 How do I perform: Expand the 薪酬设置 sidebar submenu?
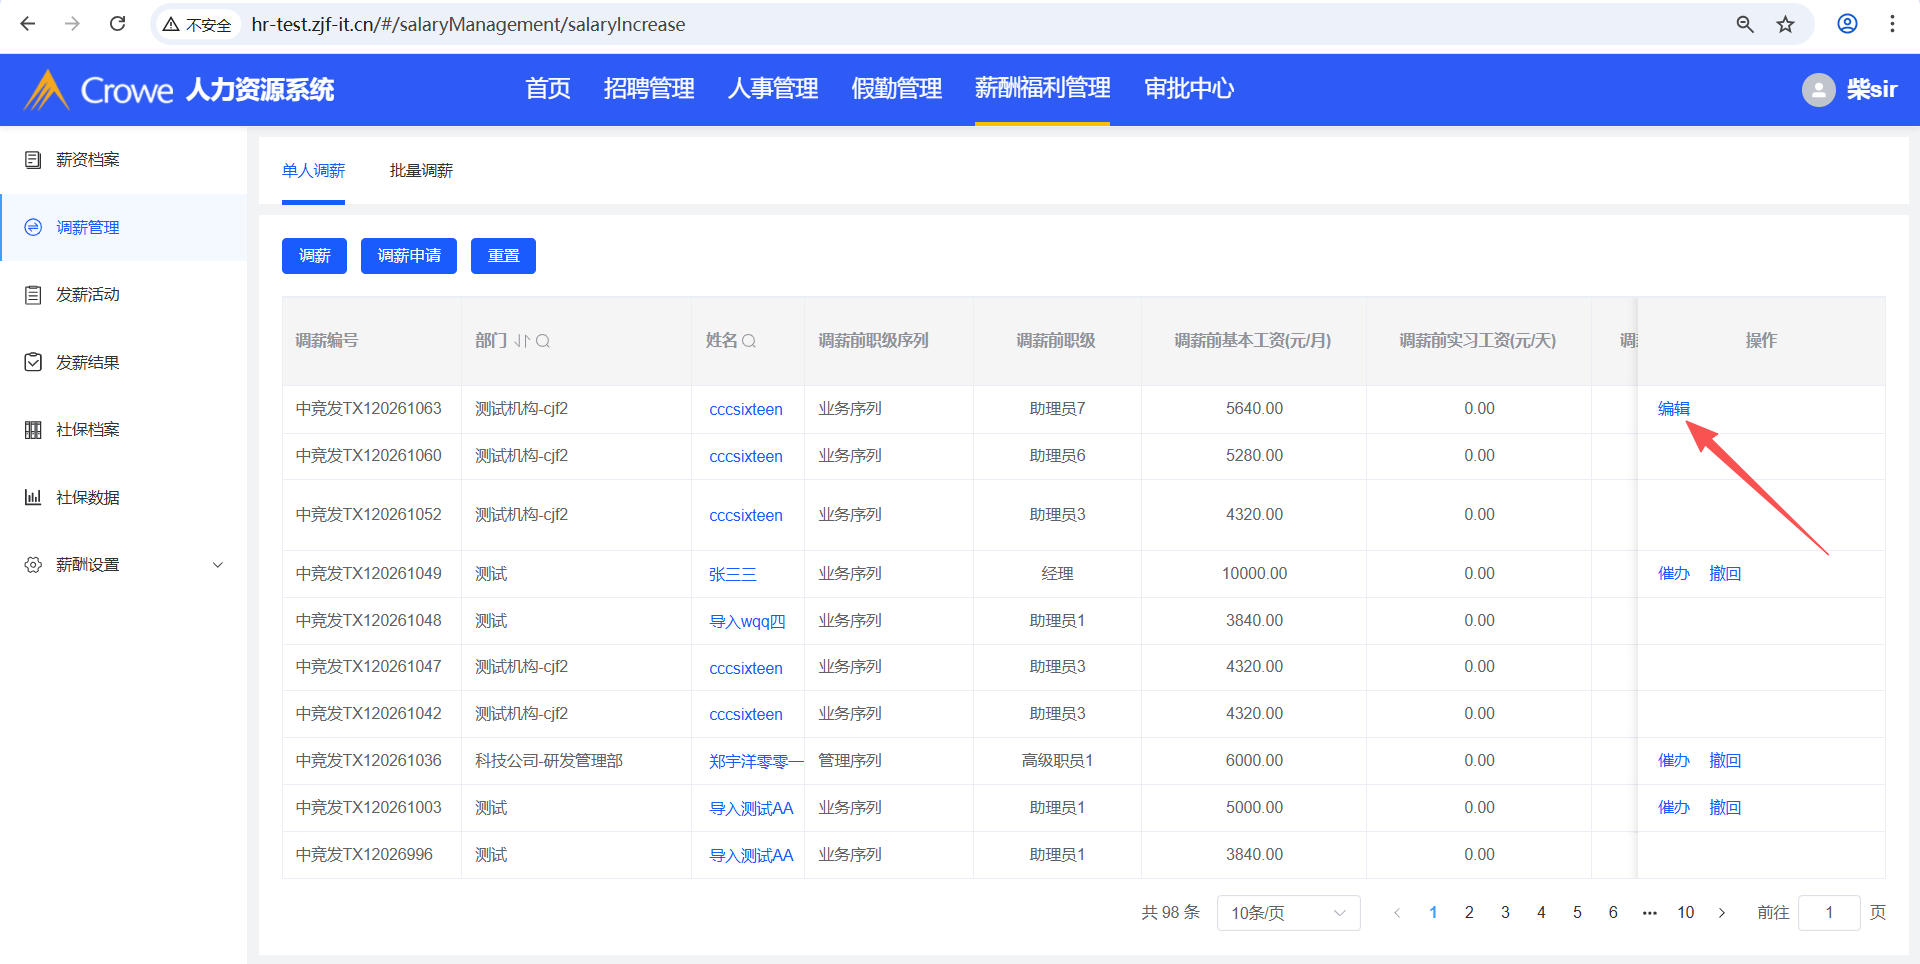pyautogui.click(x=218, y=565)
